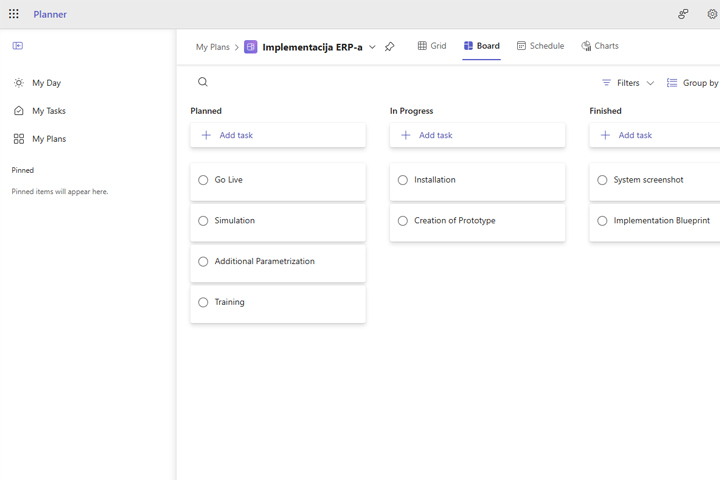Expand the plan name dropdown chevron
This screenshot has height=480, width=720.
tap(373, 47)
